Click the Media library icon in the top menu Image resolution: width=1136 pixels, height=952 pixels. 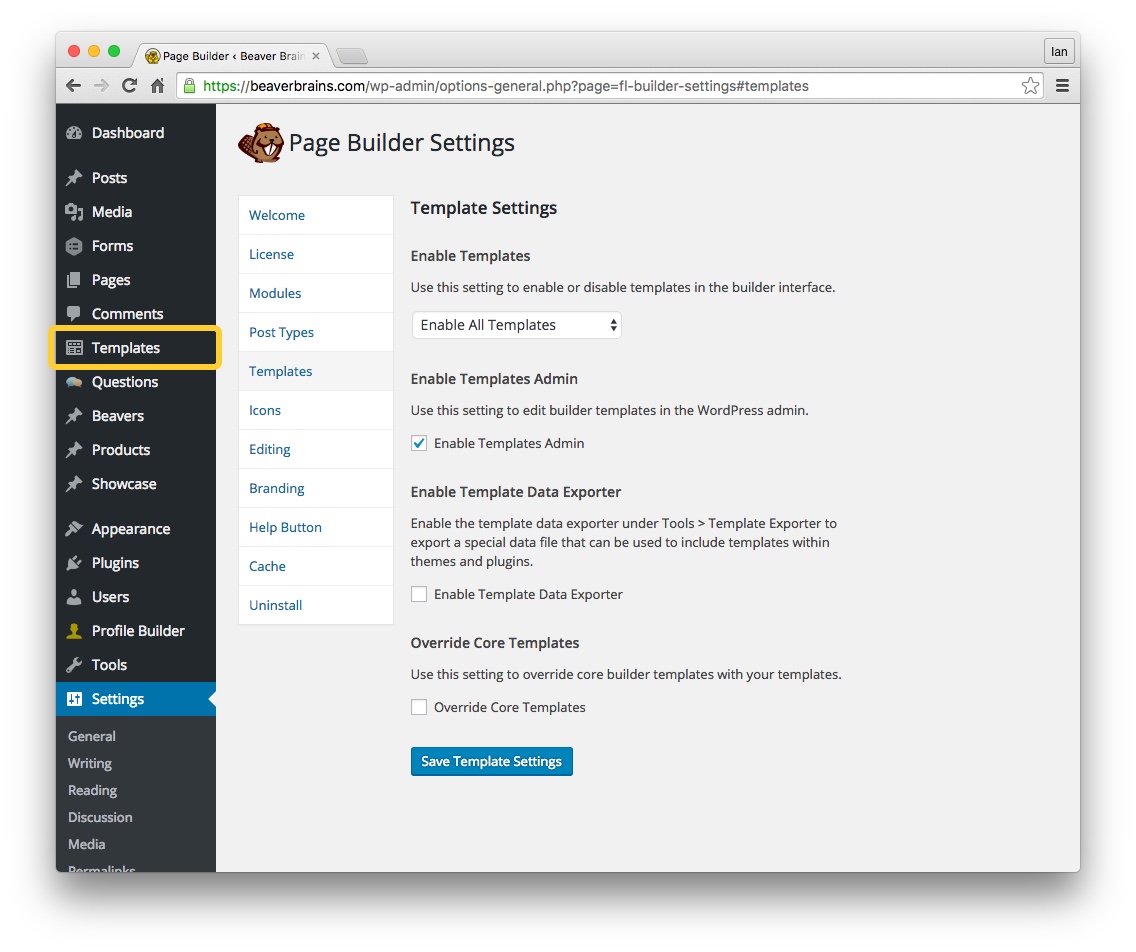click(74, 212)
